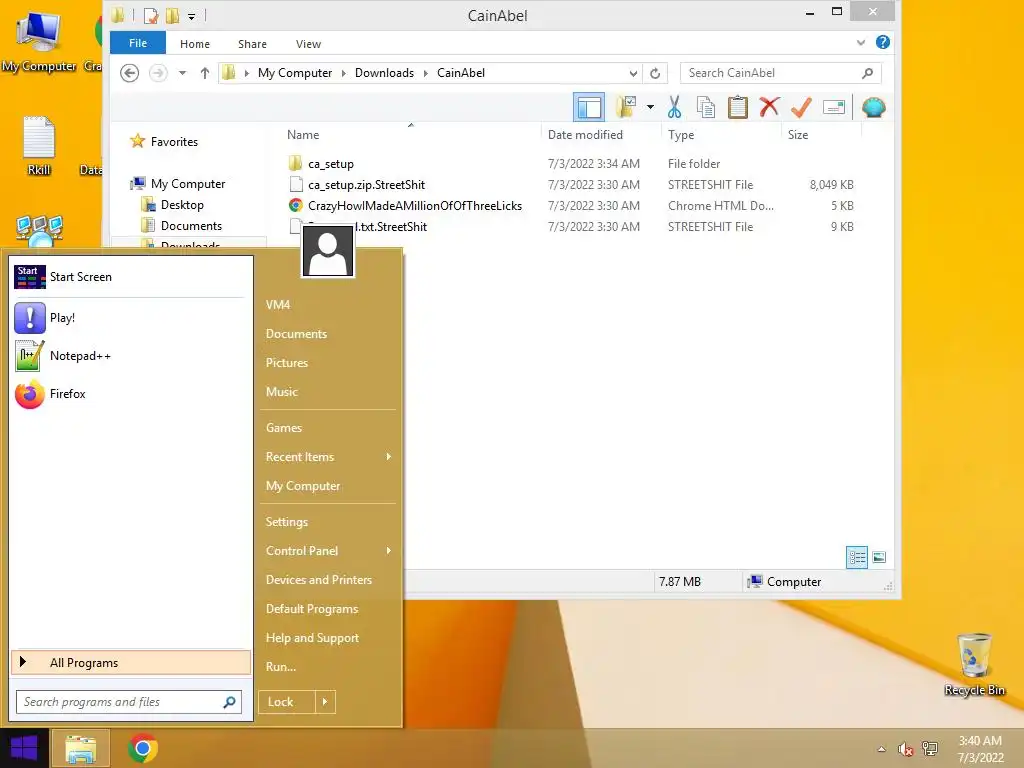
Task: Expand All Programs in start menu
Action: (131, 662)
